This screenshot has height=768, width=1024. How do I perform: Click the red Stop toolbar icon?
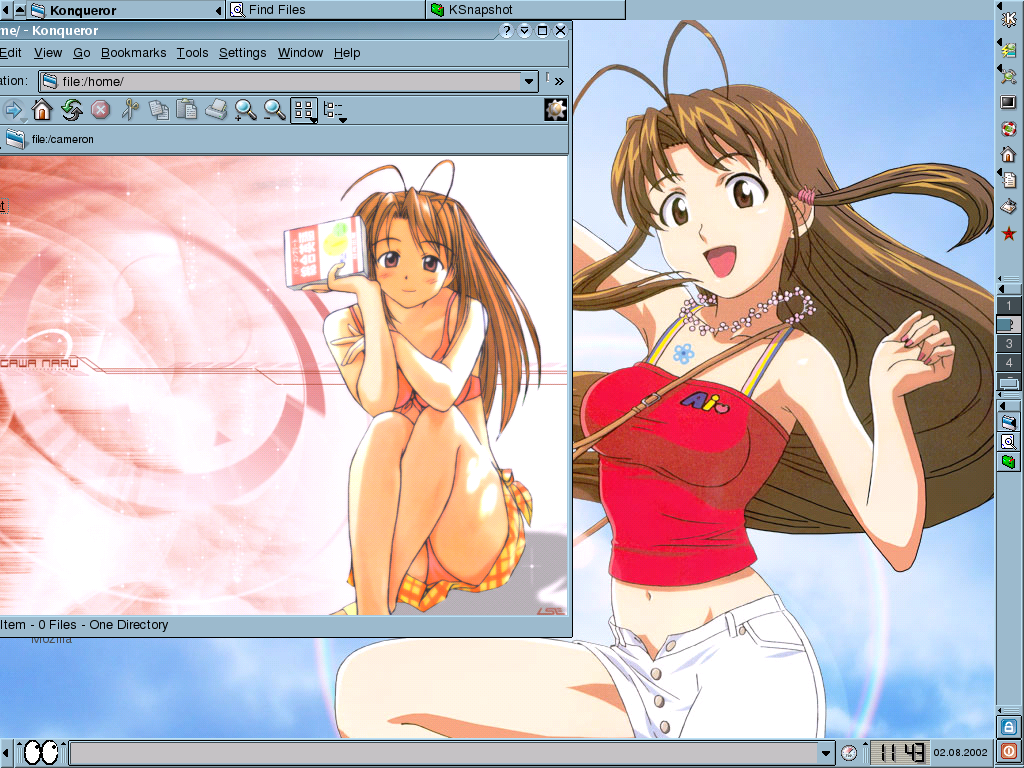[100, 110]
